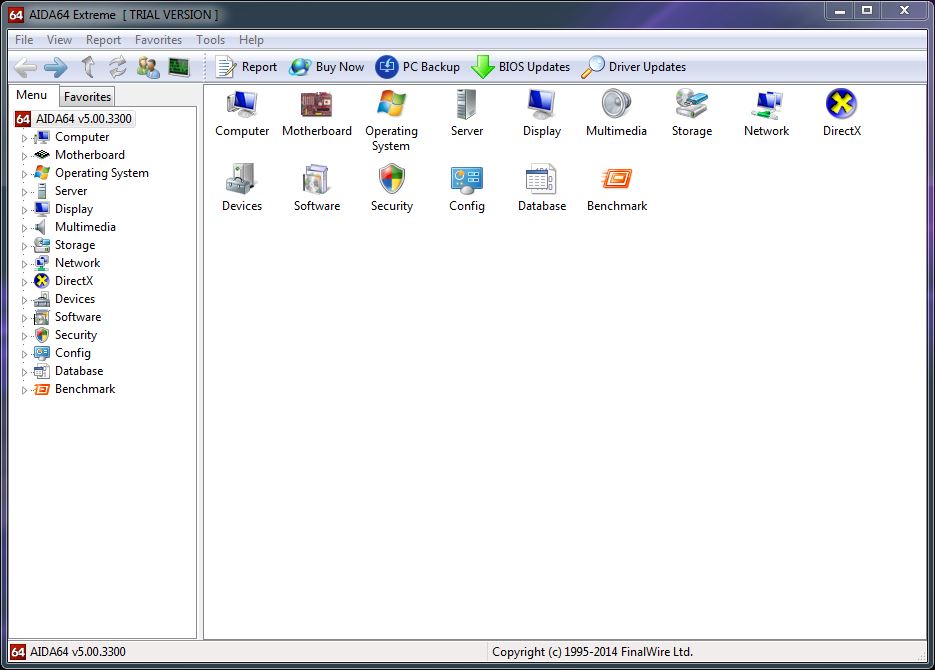Expand the Multimedia tree node
The height and width of the screenshot is (670, 935).
[24, 228]
